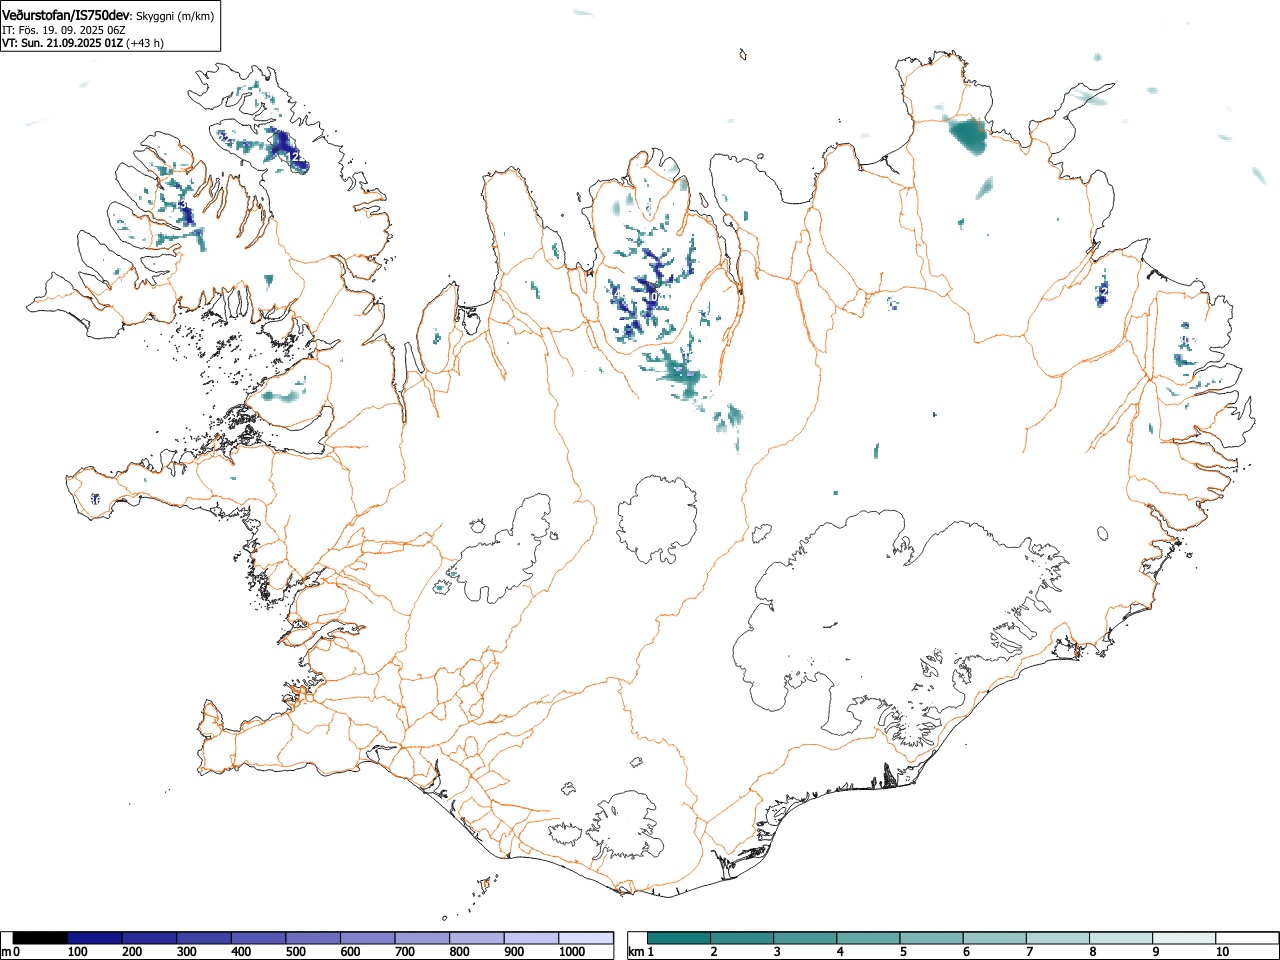The width and height of the screenshot is (1280, 960).
Task: Click the 800–900 m legend swatch
Action: point(477,938)
